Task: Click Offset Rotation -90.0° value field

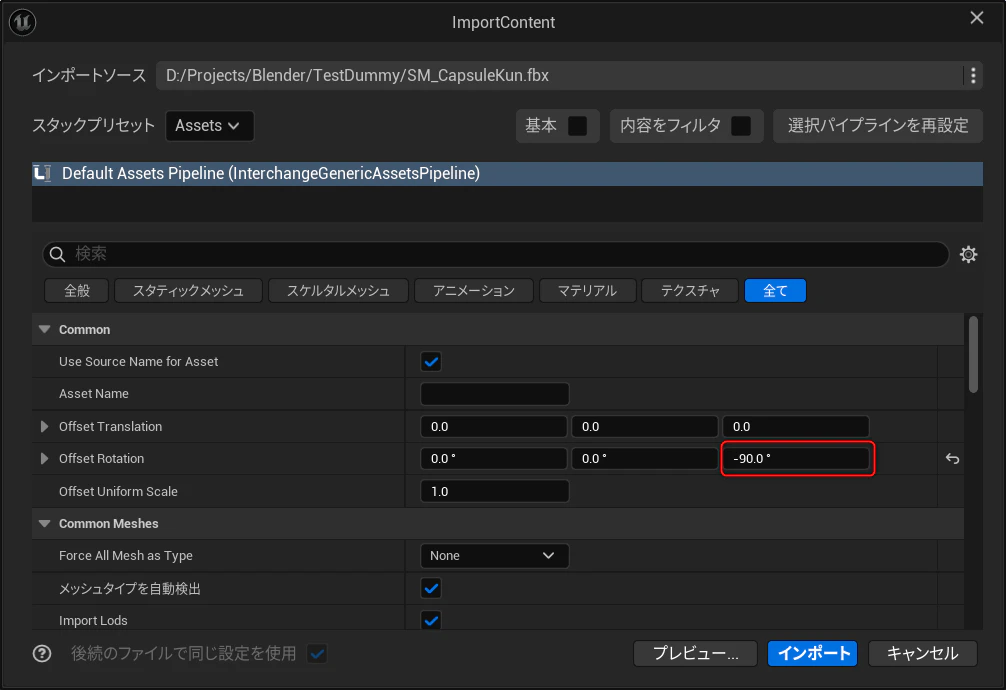Action: 796,459
